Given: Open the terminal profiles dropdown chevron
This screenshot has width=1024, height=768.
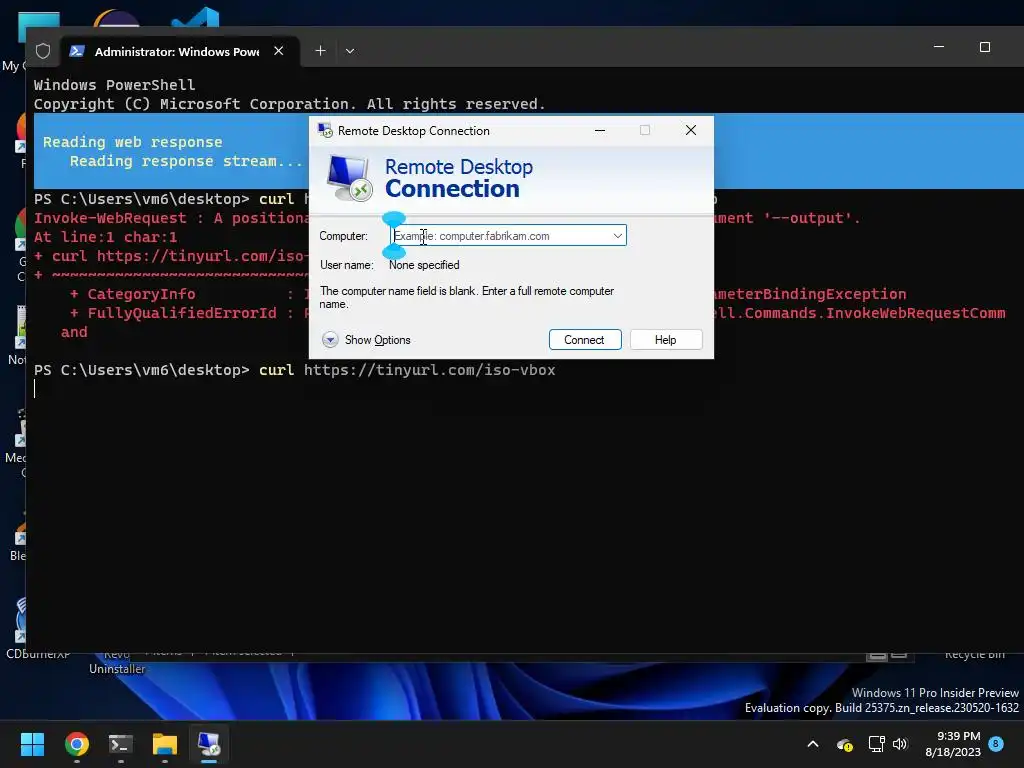Looking at the screenshot, I should (350, 51).
